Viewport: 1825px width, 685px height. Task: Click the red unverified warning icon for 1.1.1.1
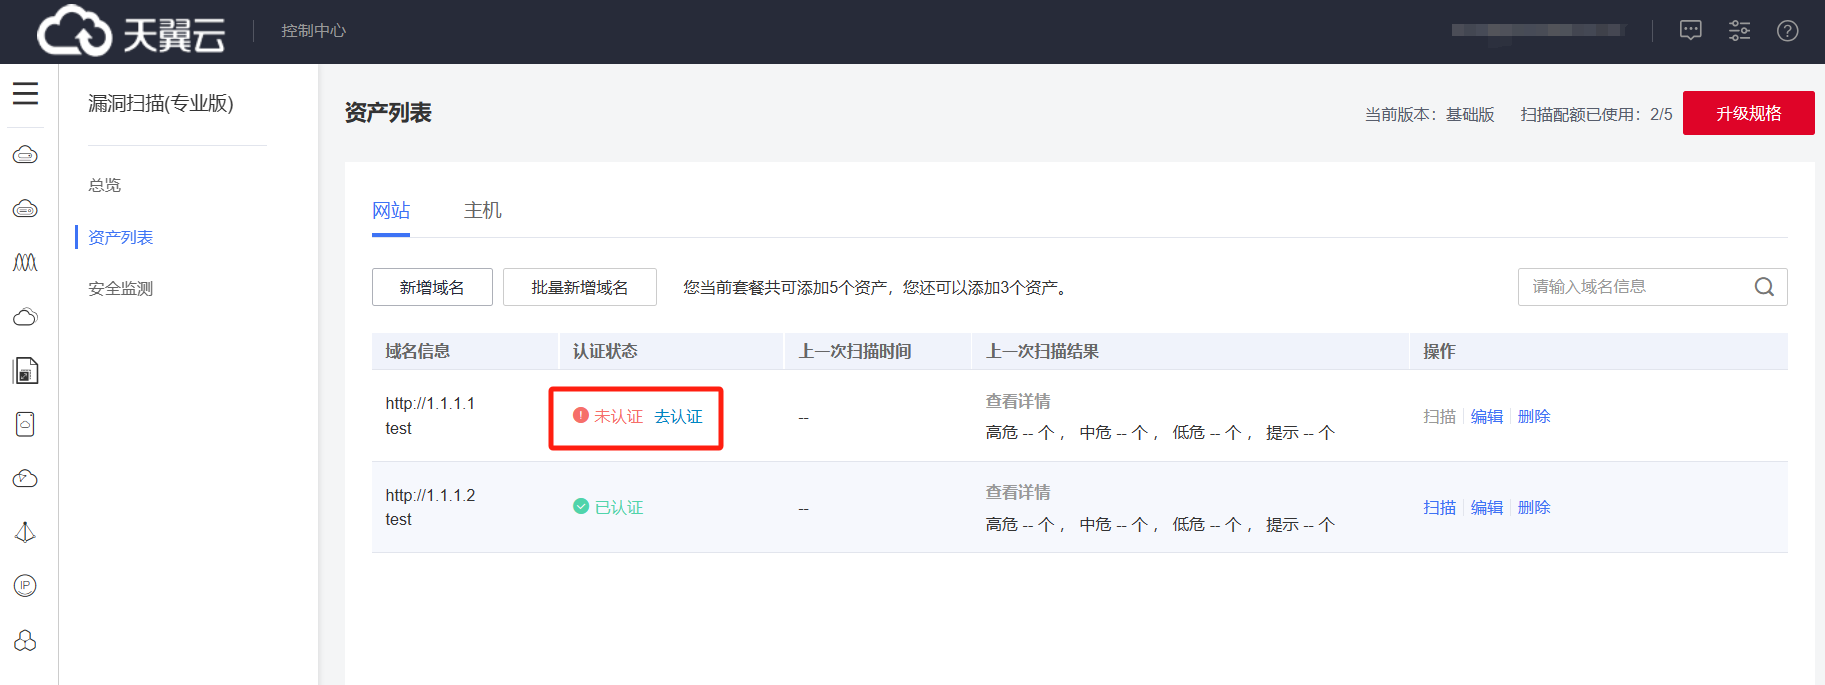[x=580, y=415]
